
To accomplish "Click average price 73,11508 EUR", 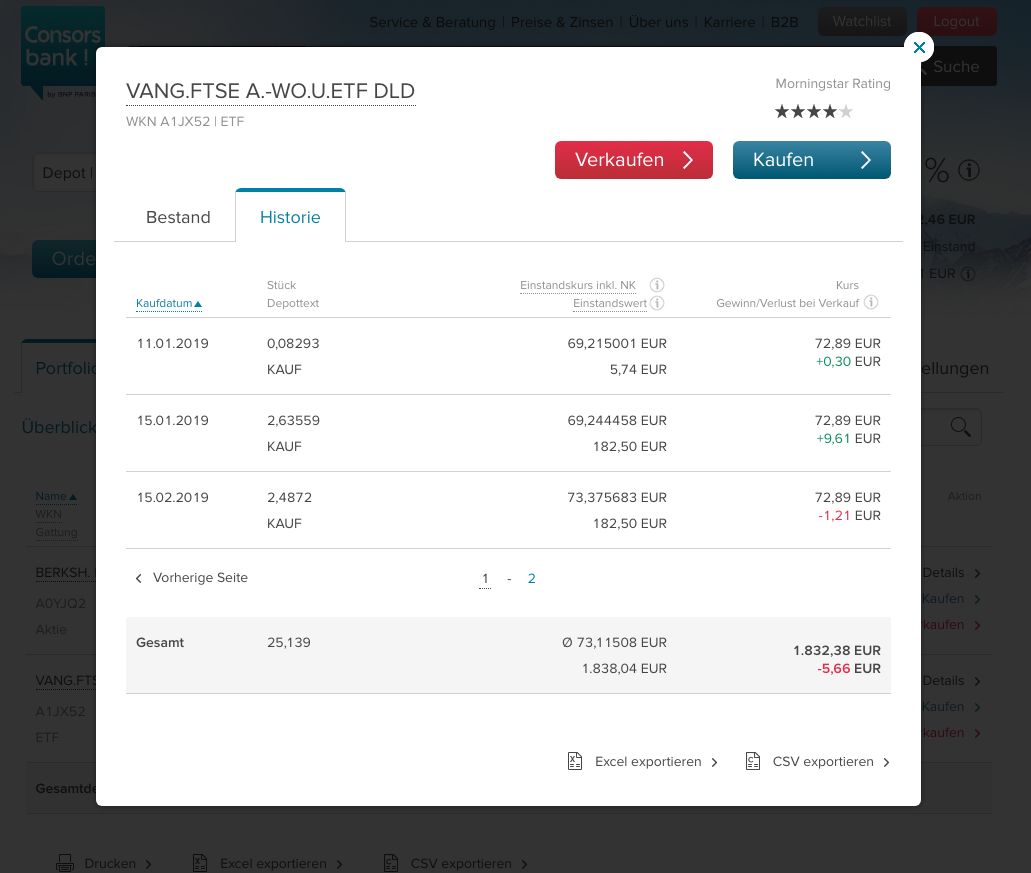I will point(614,642).
